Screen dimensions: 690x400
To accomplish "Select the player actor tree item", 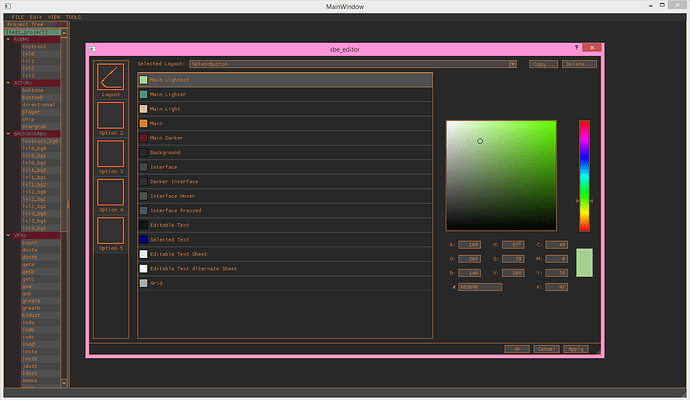I will [x=40, y=112].
